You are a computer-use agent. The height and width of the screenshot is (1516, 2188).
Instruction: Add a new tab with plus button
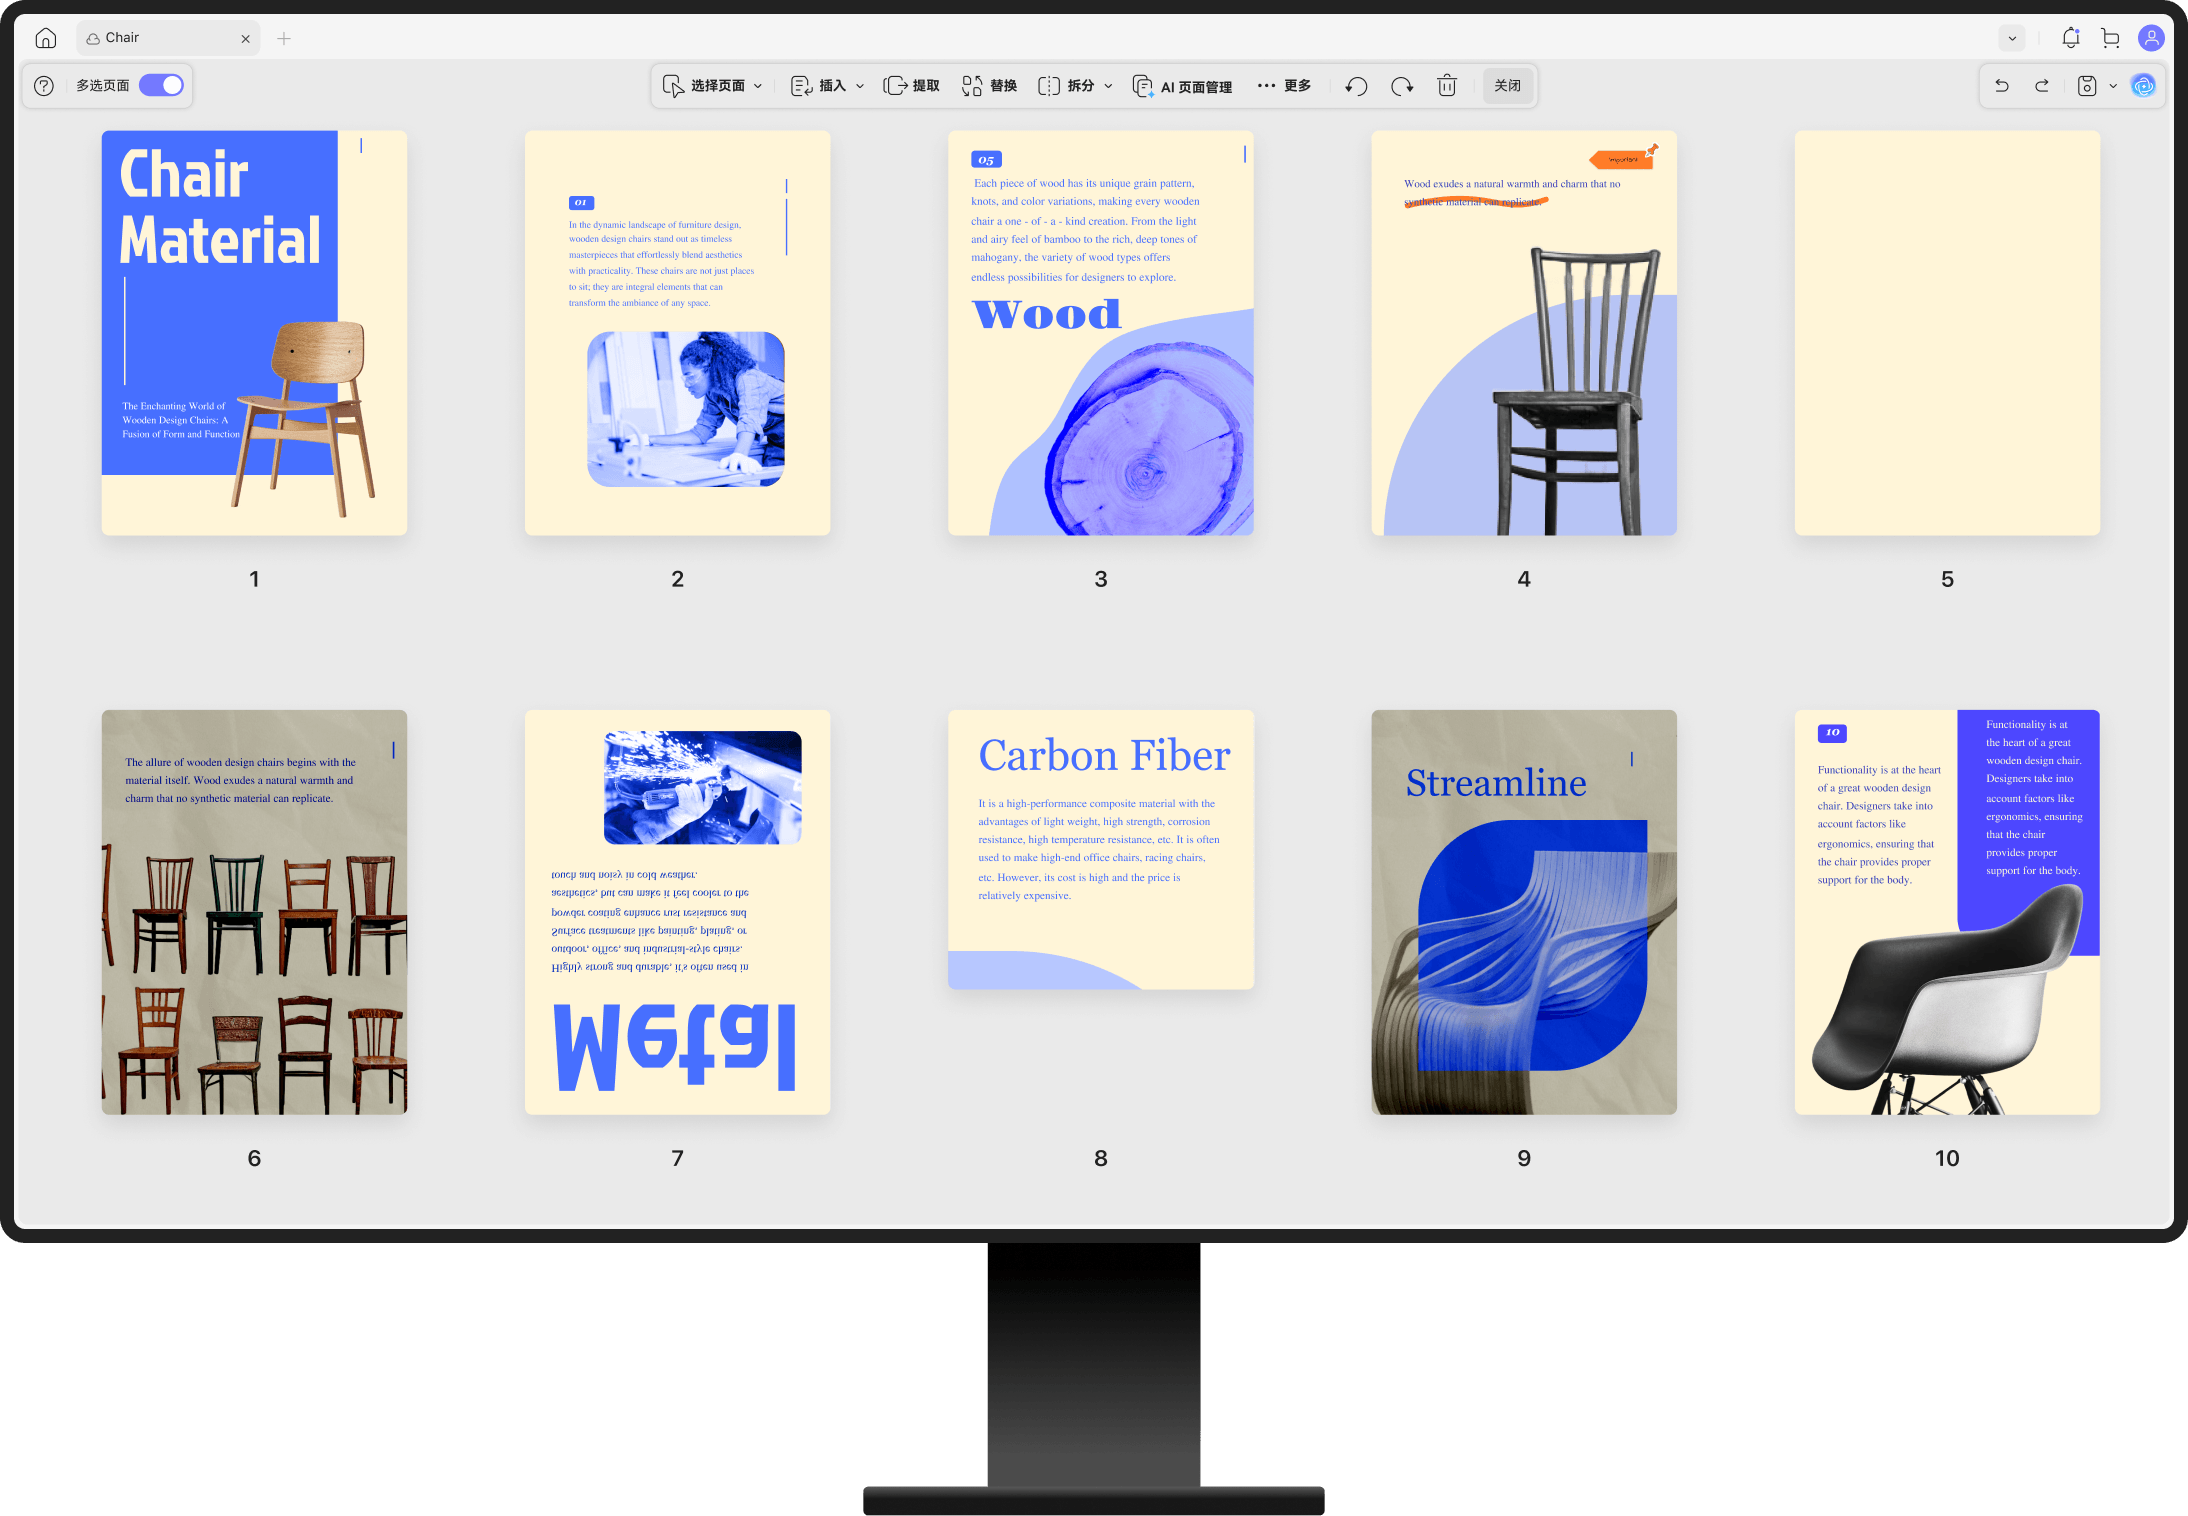click(284, 38)
